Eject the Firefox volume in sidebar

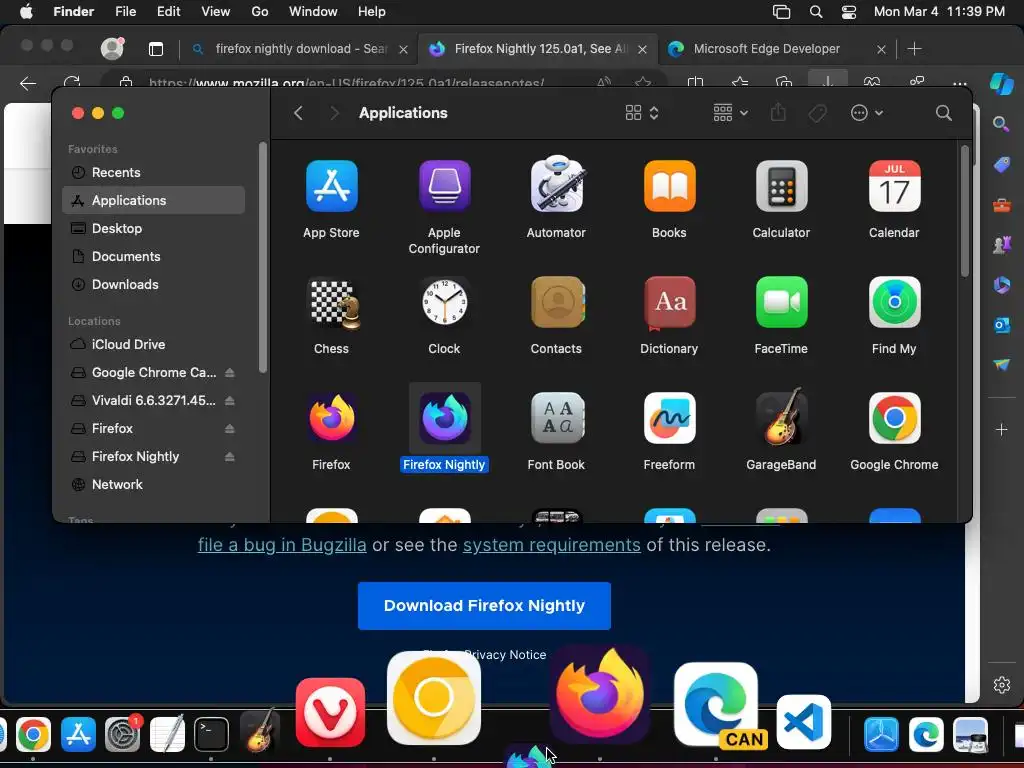230,428
